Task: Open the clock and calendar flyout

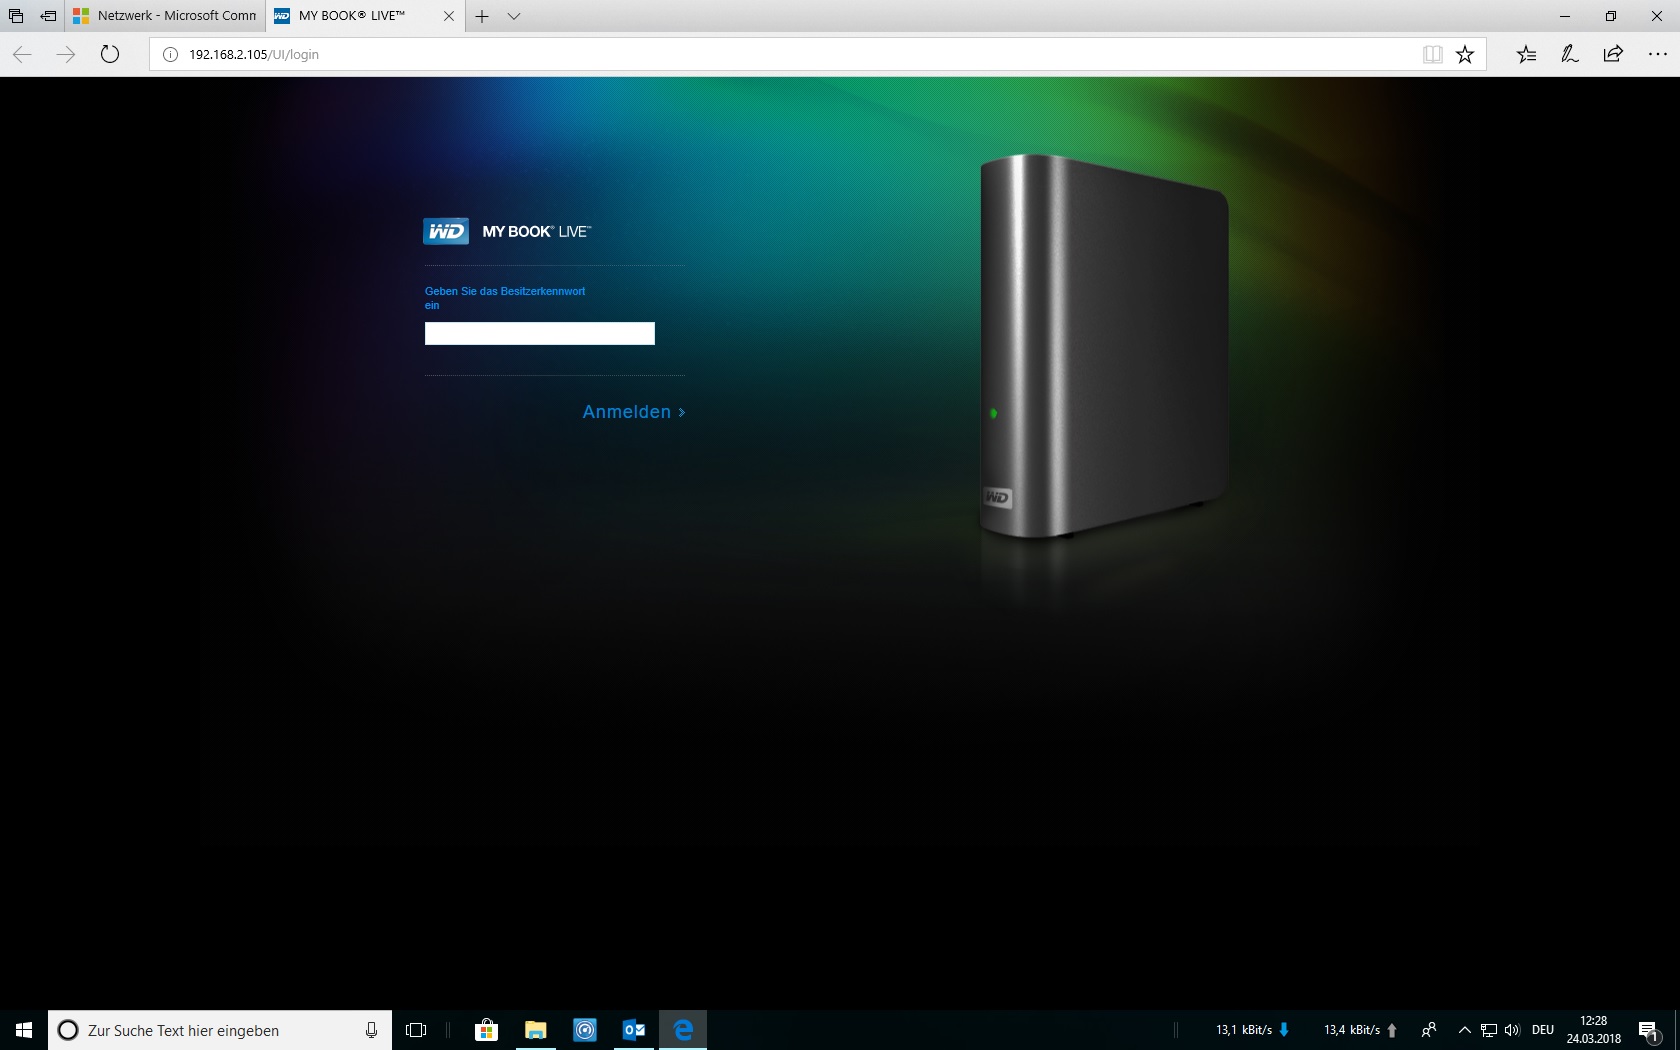Action: [x=1594, y=1030]
